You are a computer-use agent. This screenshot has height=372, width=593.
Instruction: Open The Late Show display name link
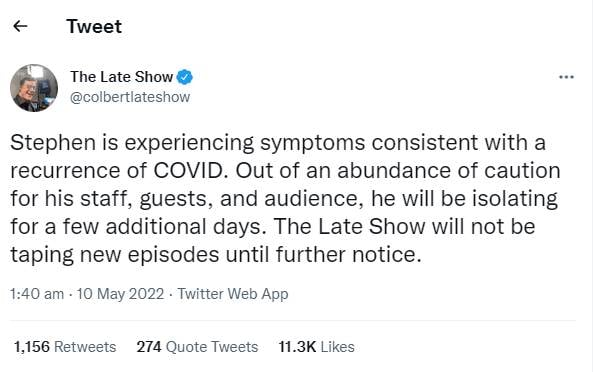click(121, 77)
